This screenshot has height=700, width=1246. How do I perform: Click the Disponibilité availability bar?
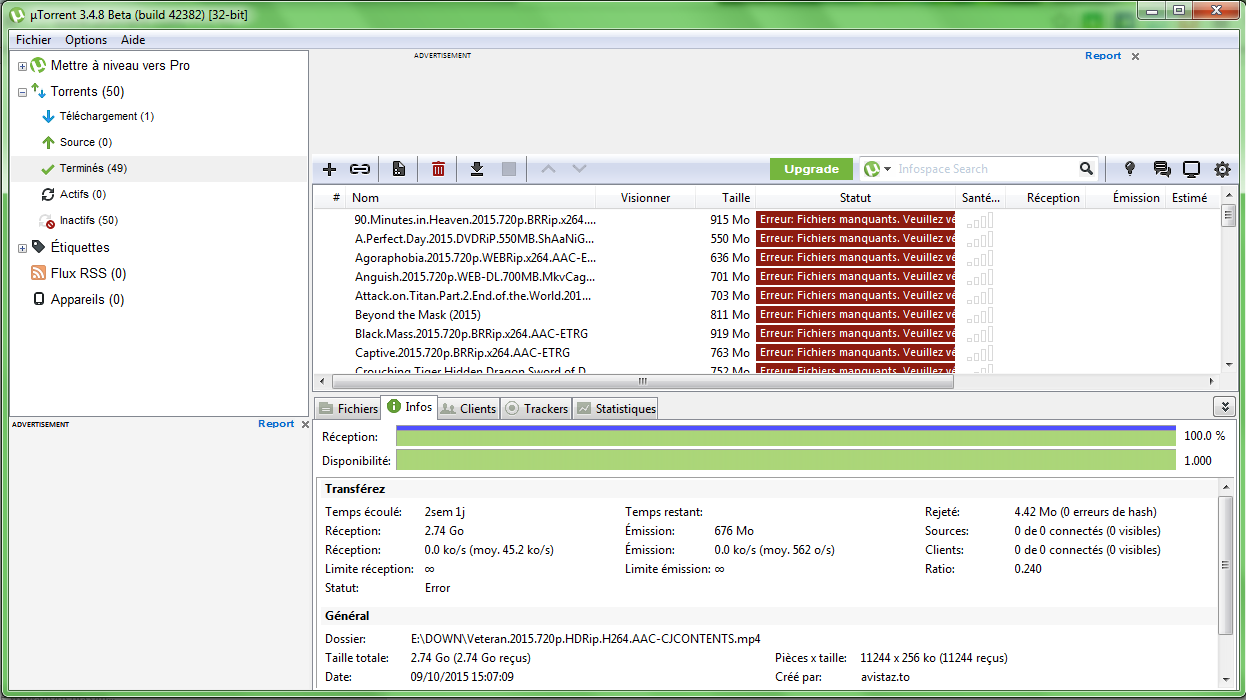(x=786, y=460)
